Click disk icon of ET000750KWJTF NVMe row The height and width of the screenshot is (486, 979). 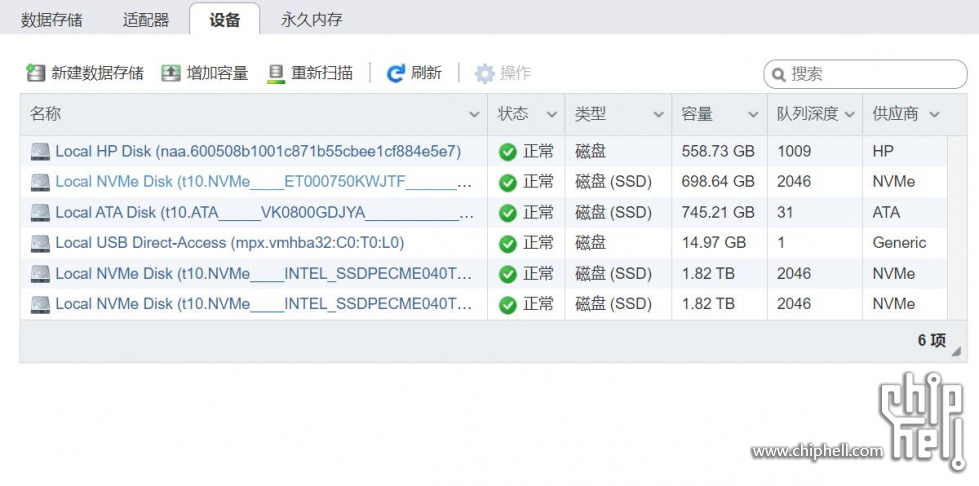click(41, 182)
